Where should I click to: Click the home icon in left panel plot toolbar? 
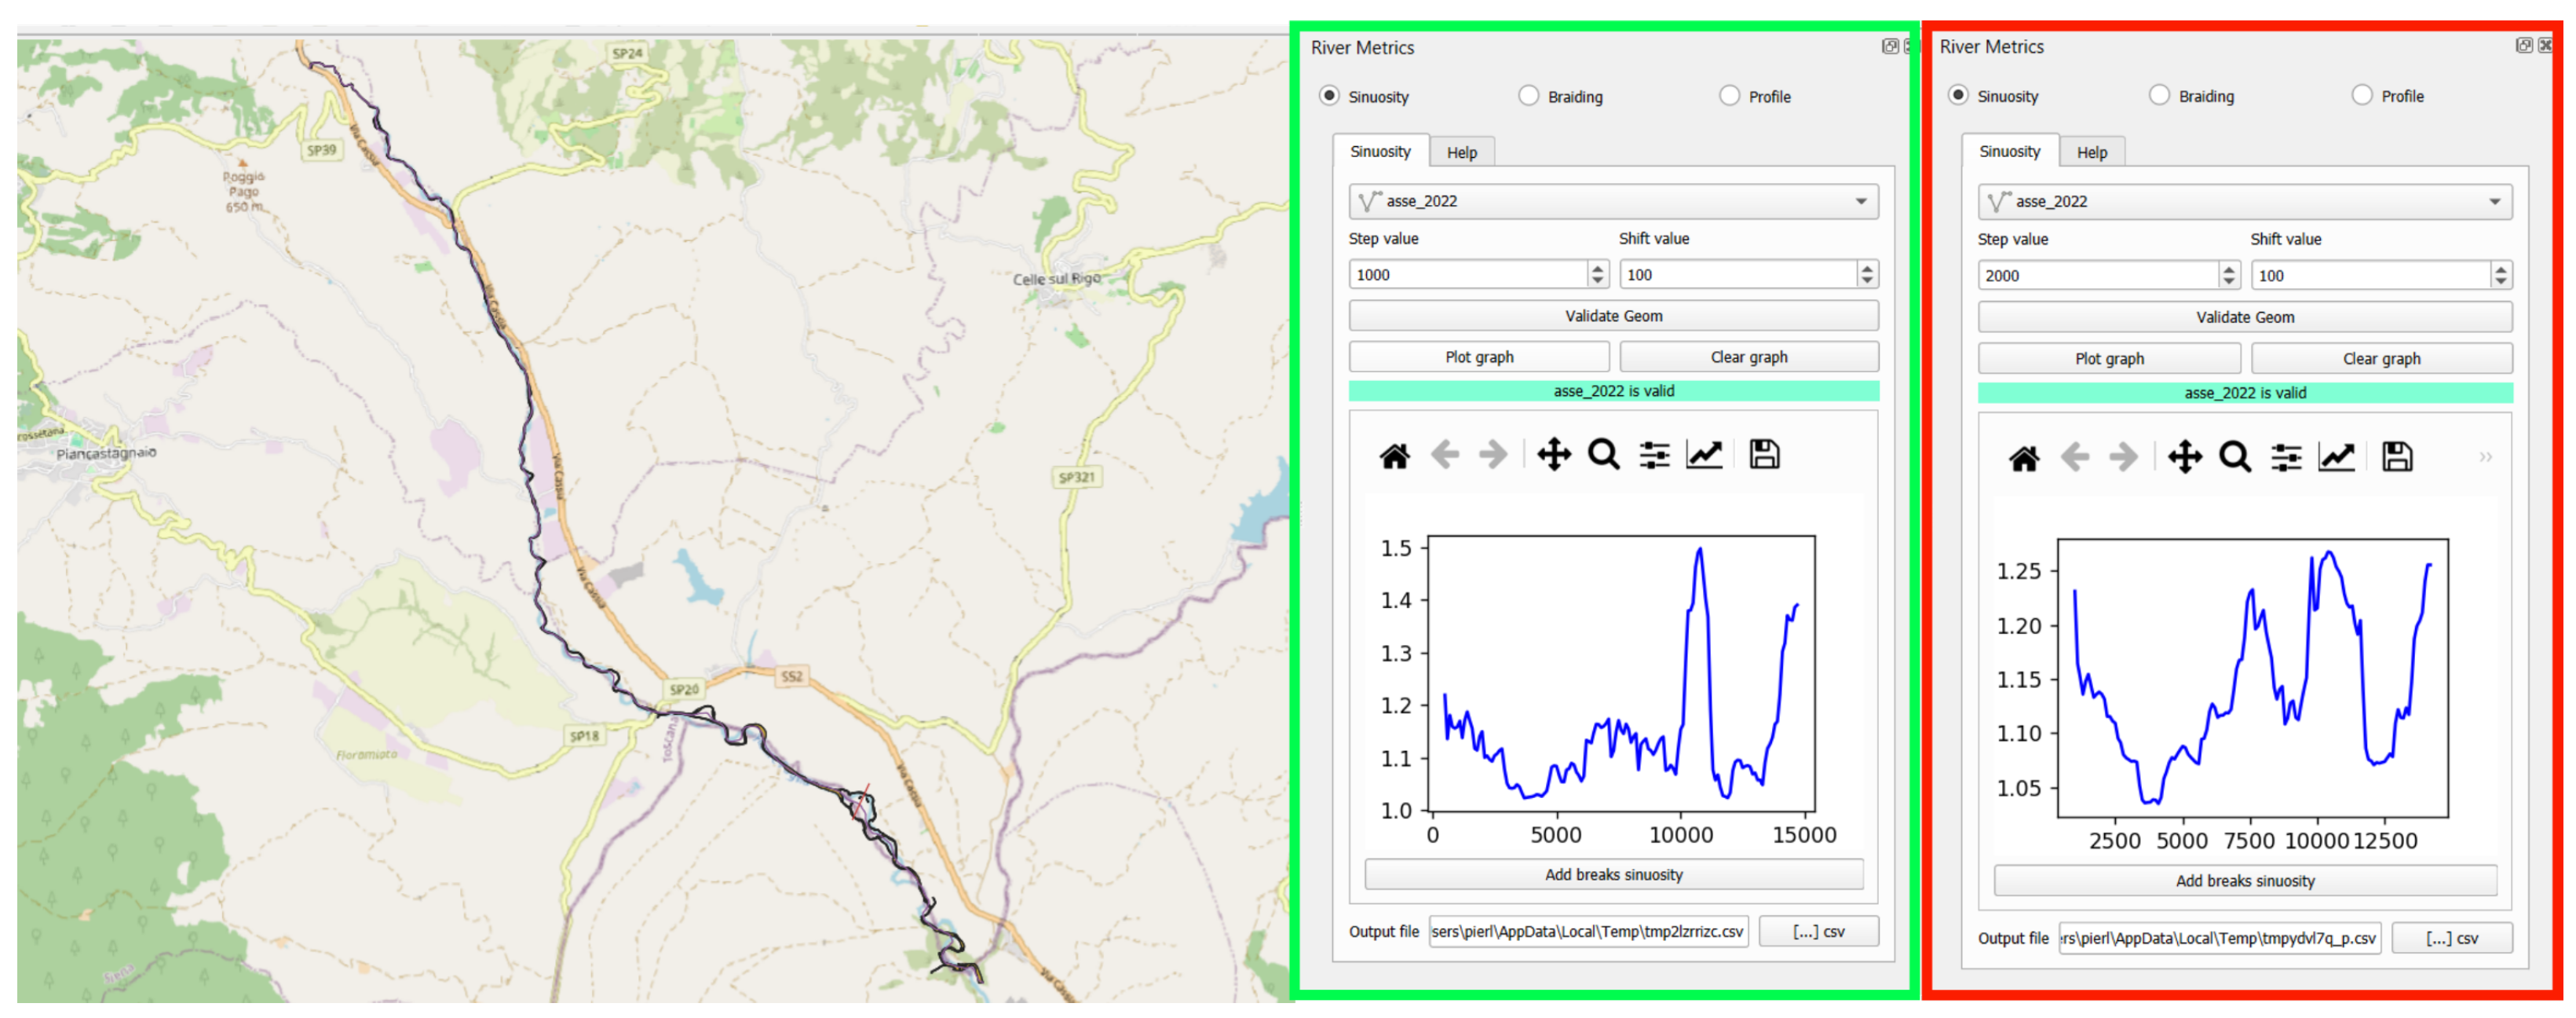1394,456
